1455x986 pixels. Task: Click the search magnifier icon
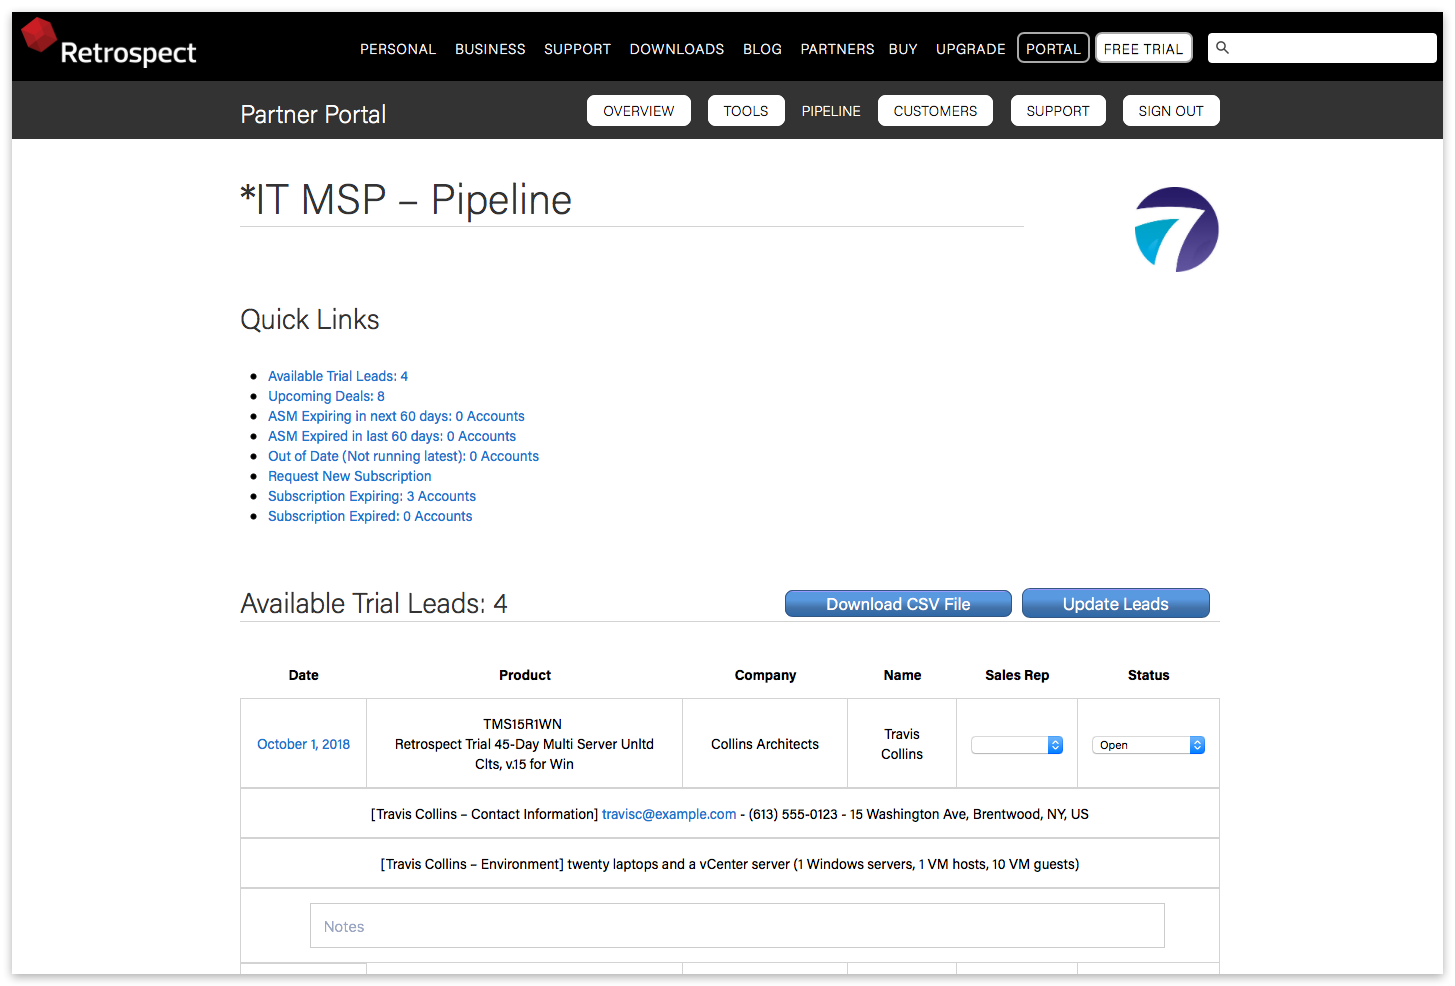click(x=1222, y=48)
